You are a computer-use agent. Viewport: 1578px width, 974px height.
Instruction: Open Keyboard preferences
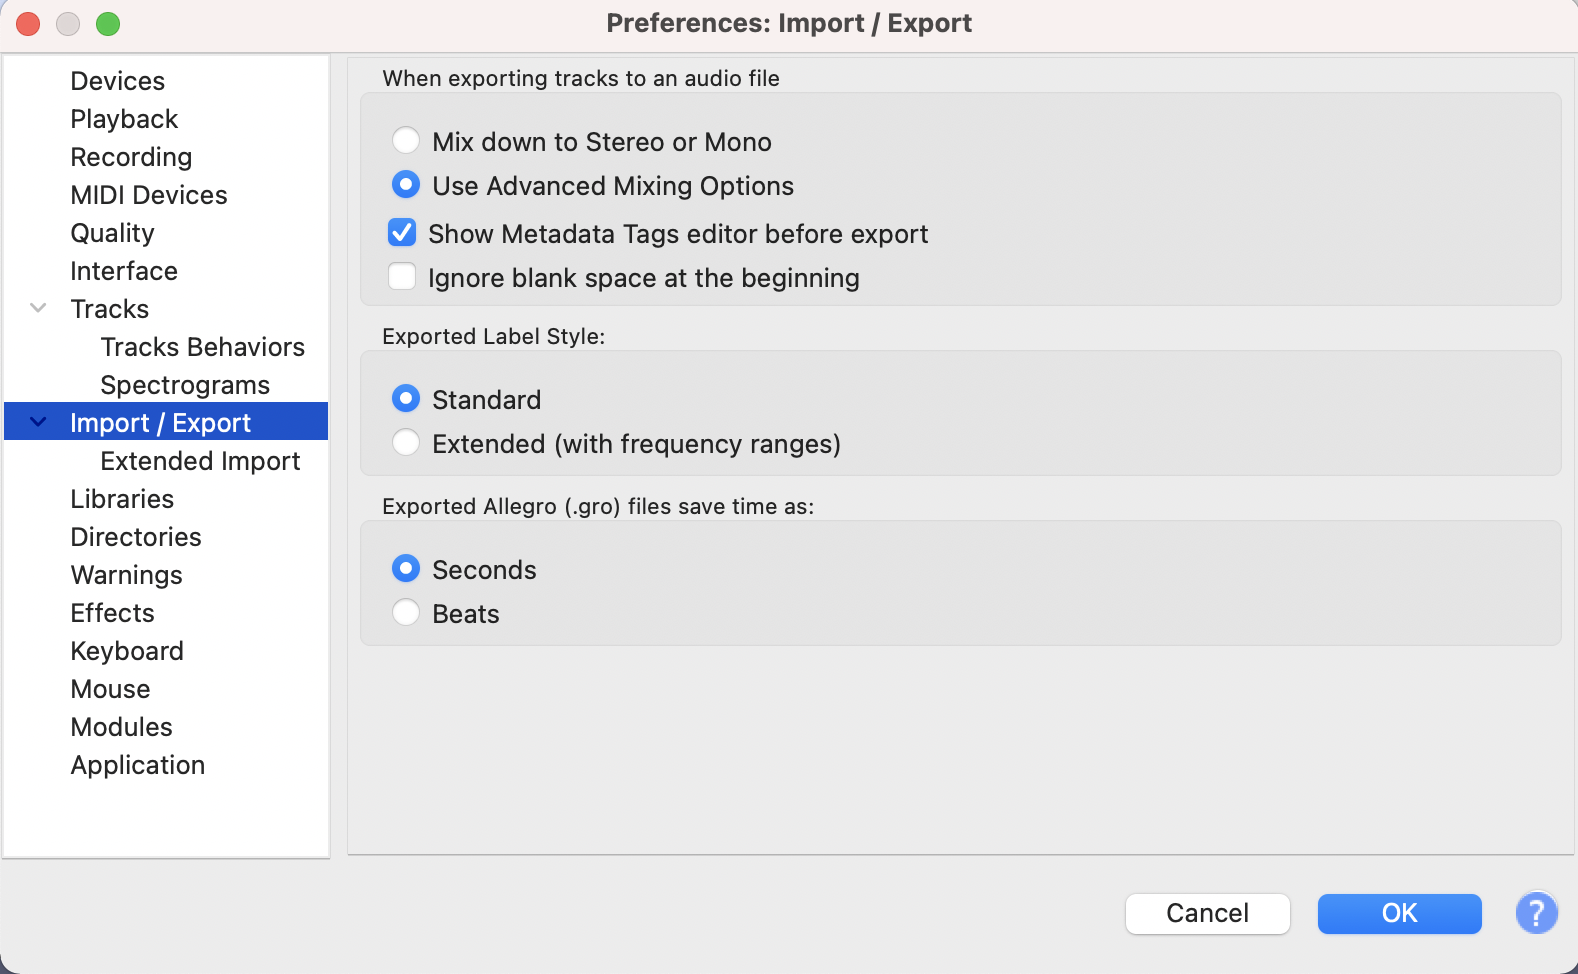(x=127, y=651)
